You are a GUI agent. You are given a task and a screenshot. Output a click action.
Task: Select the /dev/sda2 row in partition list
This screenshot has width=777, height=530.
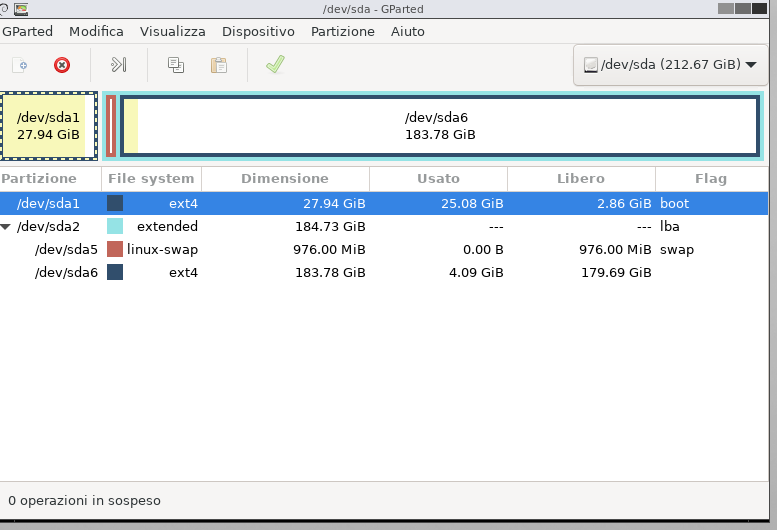[x=384, y=226]
